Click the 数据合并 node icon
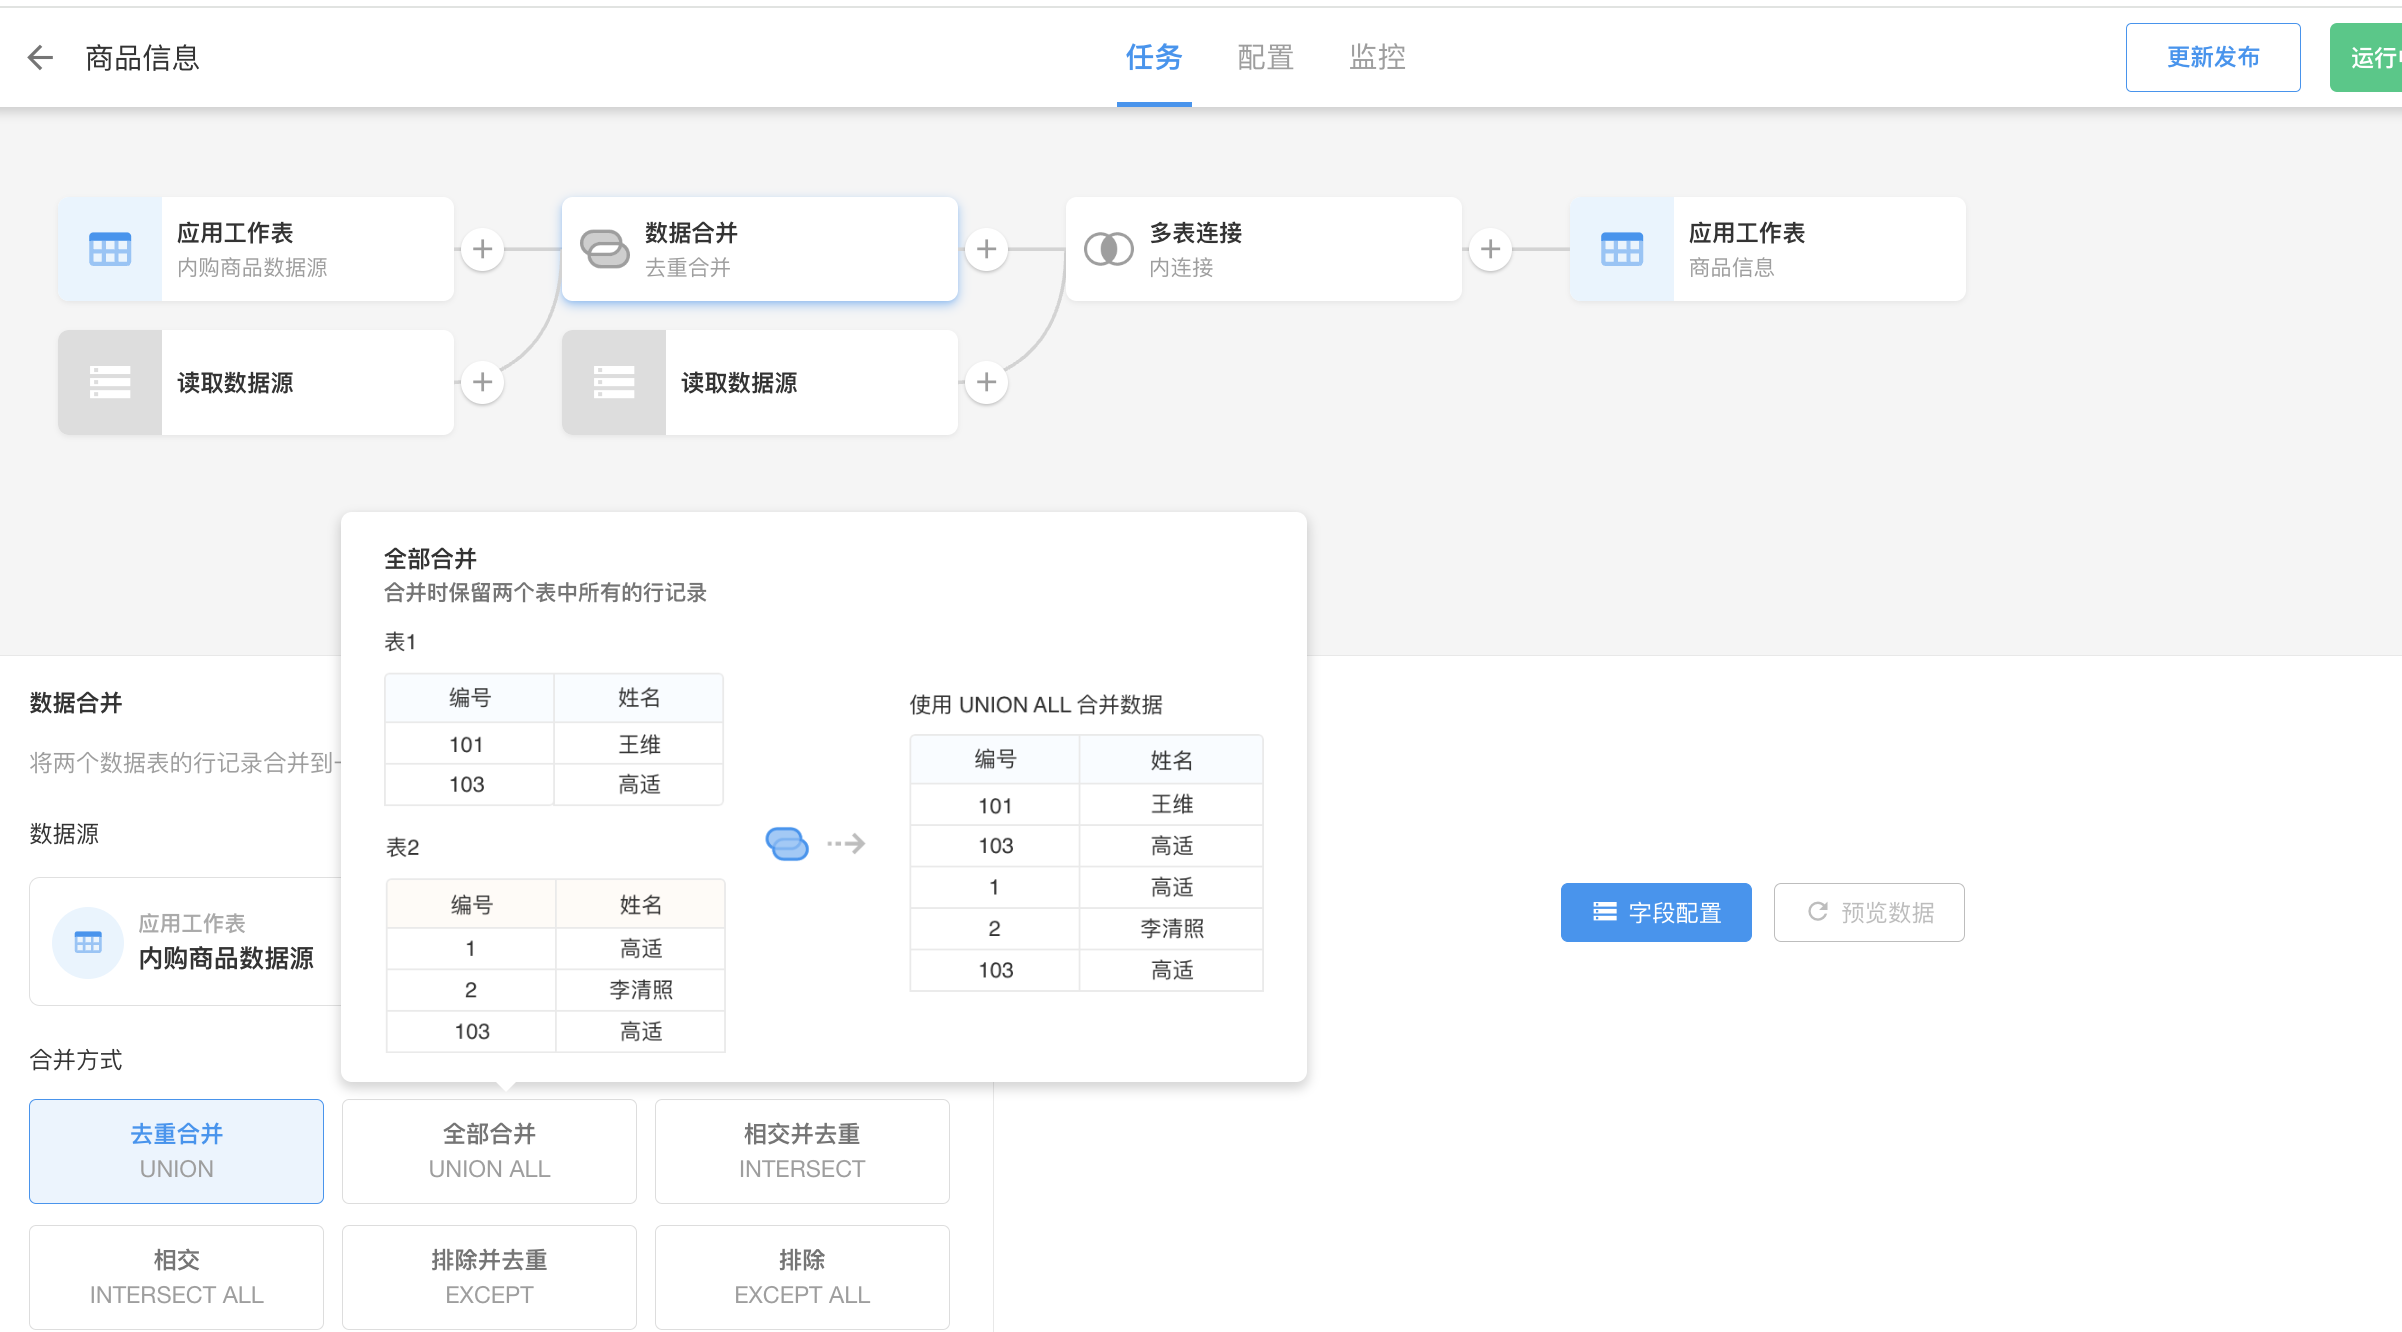The image size is (2402, 1332). coord(605,249)
